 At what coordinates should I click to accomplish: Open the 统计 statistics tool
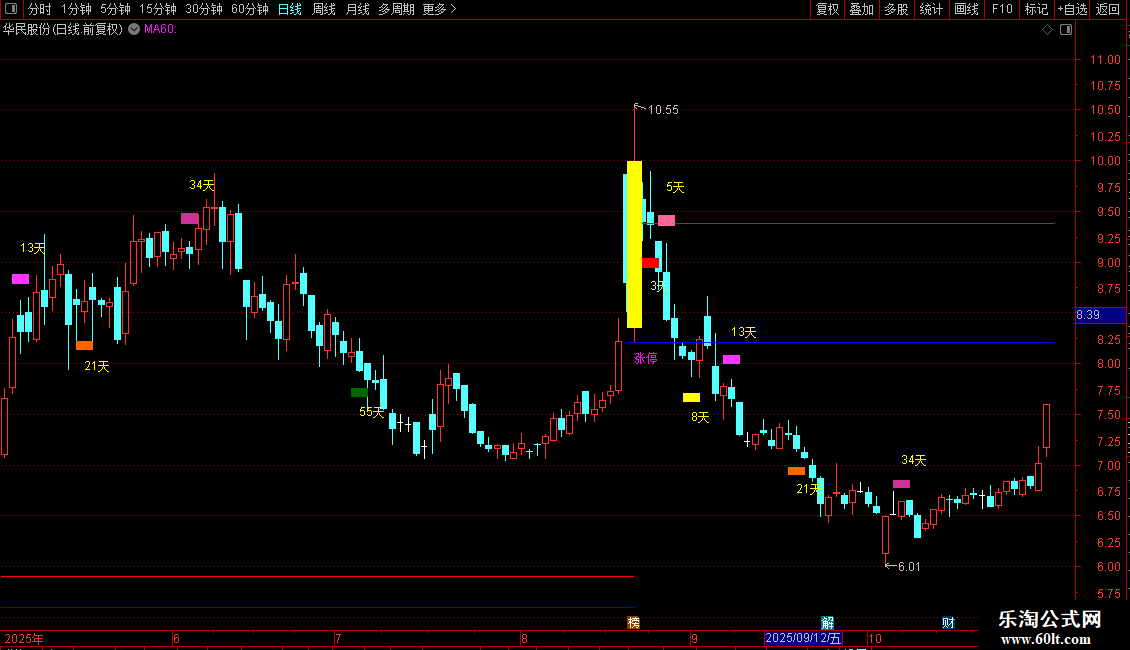click(931, 9)
